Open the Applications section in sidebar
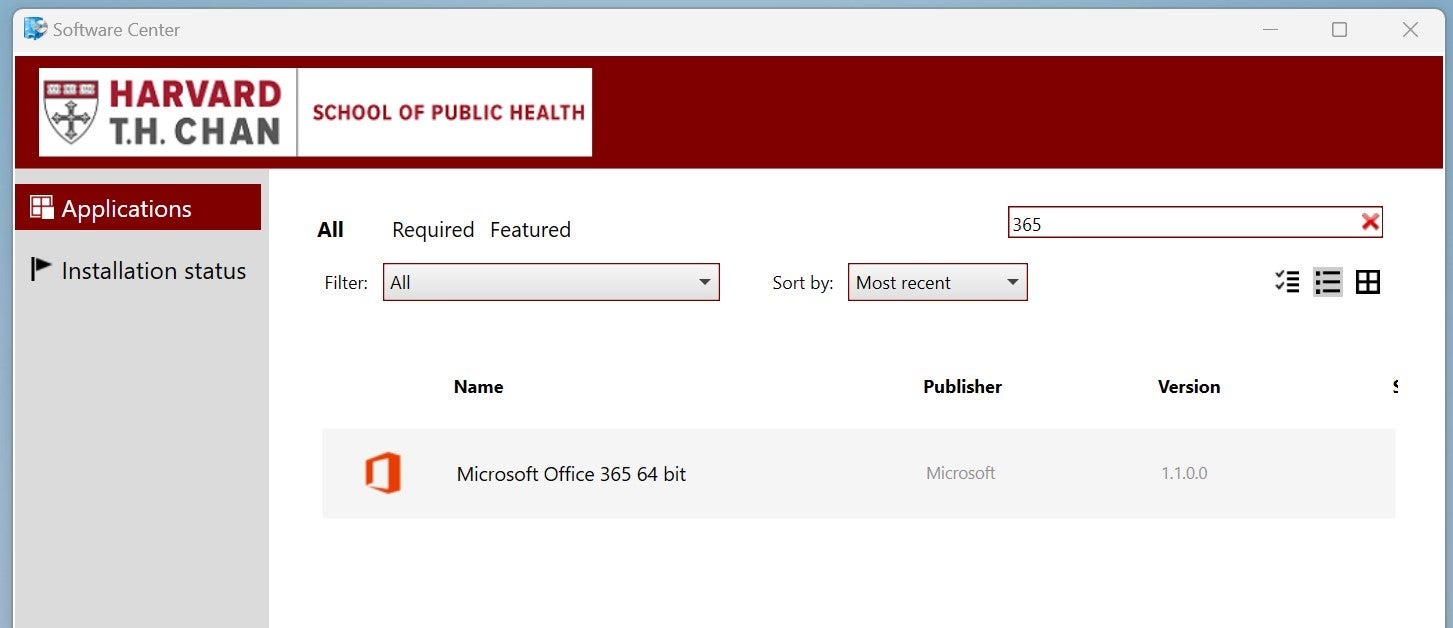 point(138,208)
